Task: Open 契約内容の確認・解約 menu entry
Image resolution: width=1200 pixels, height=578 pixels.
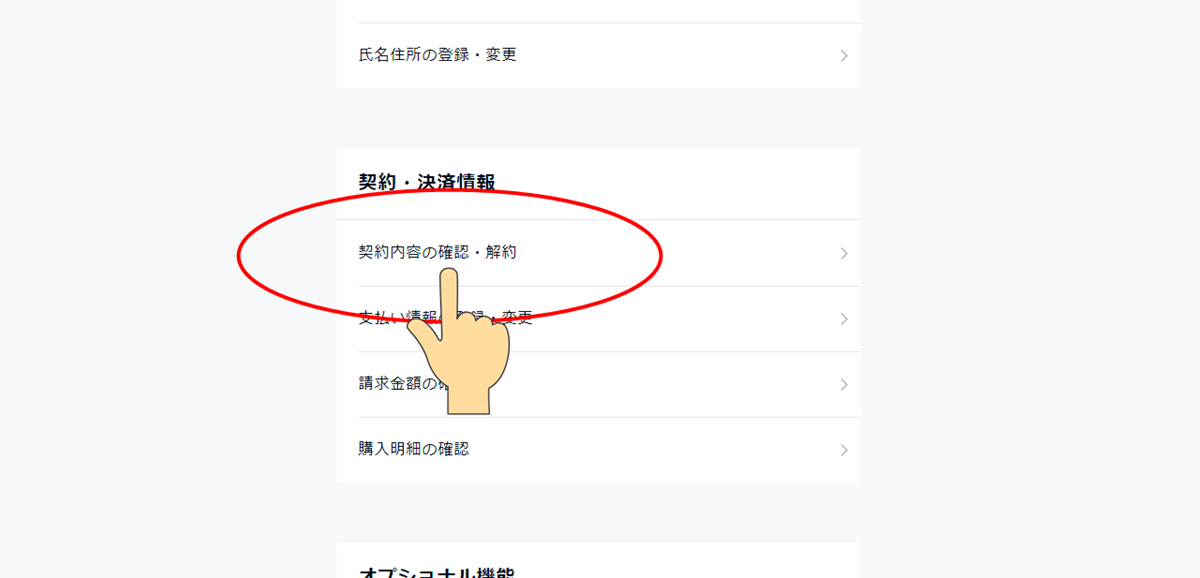Action: pos(598,253)
